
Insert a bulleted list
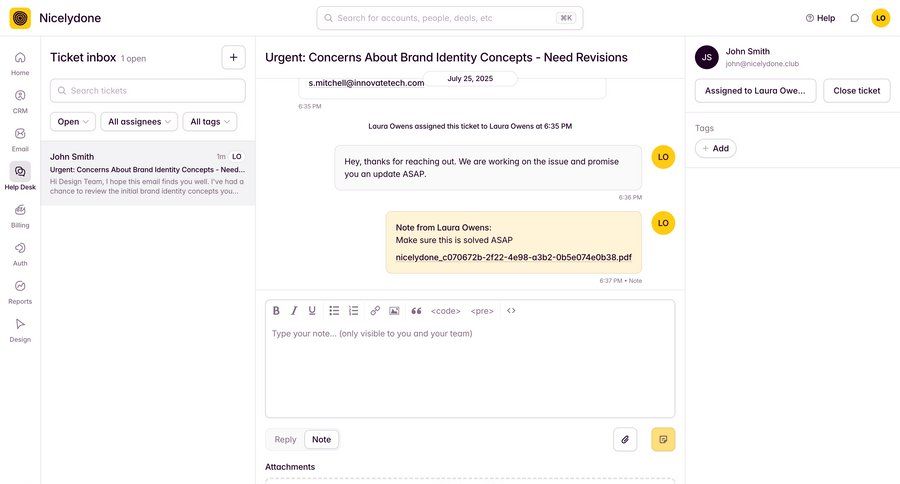(x=334, y=311)
